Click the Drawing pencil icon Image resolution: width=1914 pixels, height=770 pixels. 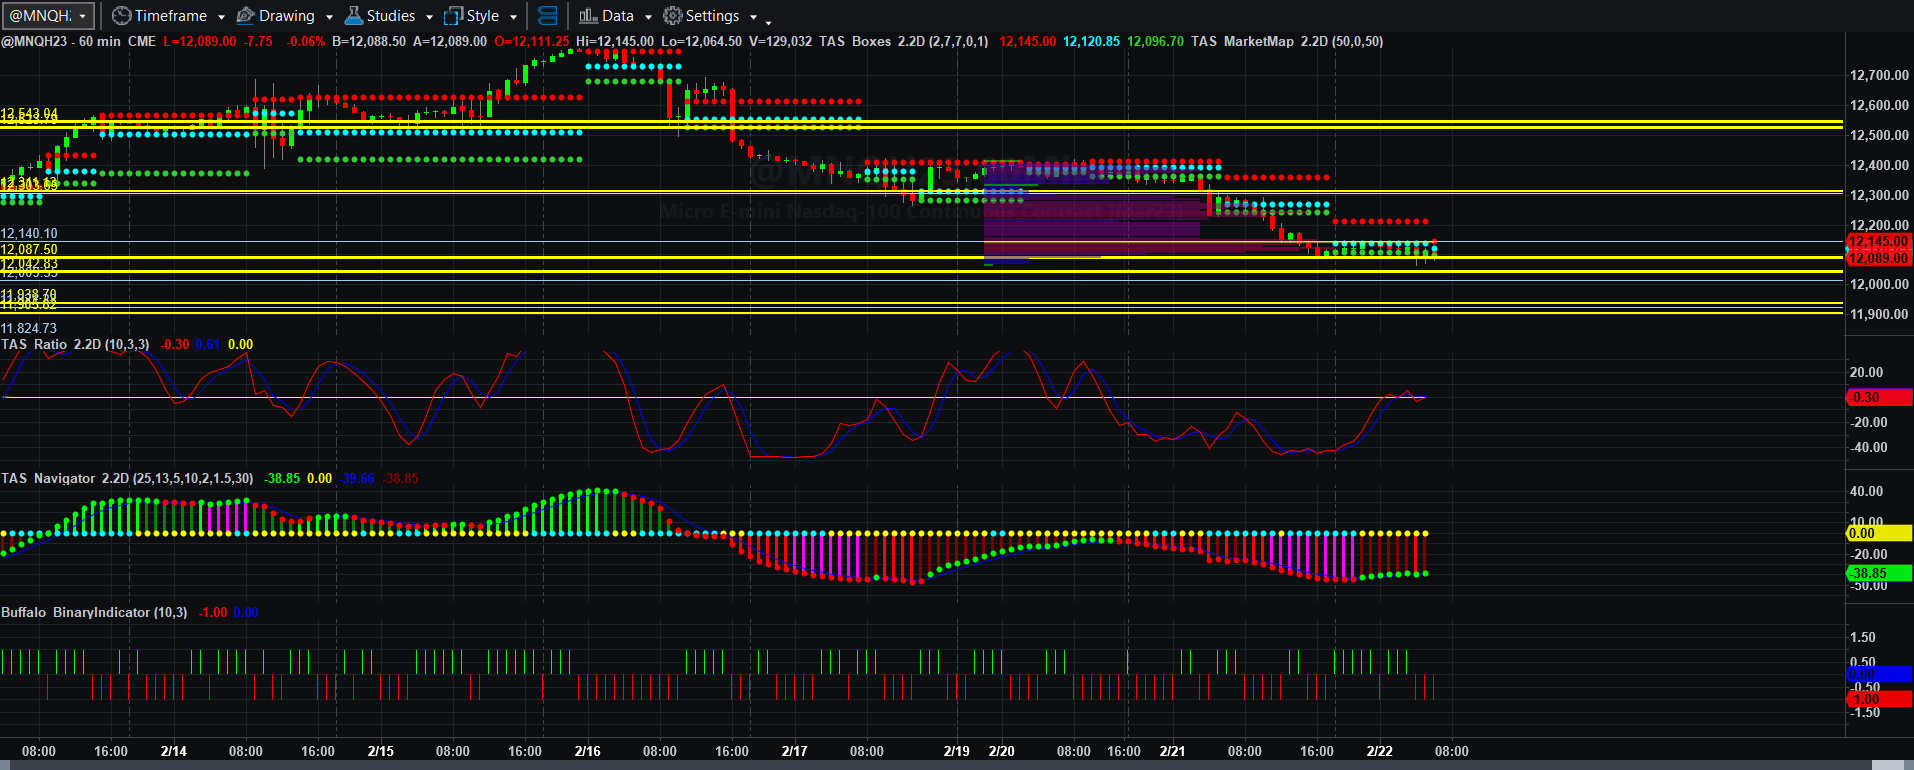tap(245, 16)
